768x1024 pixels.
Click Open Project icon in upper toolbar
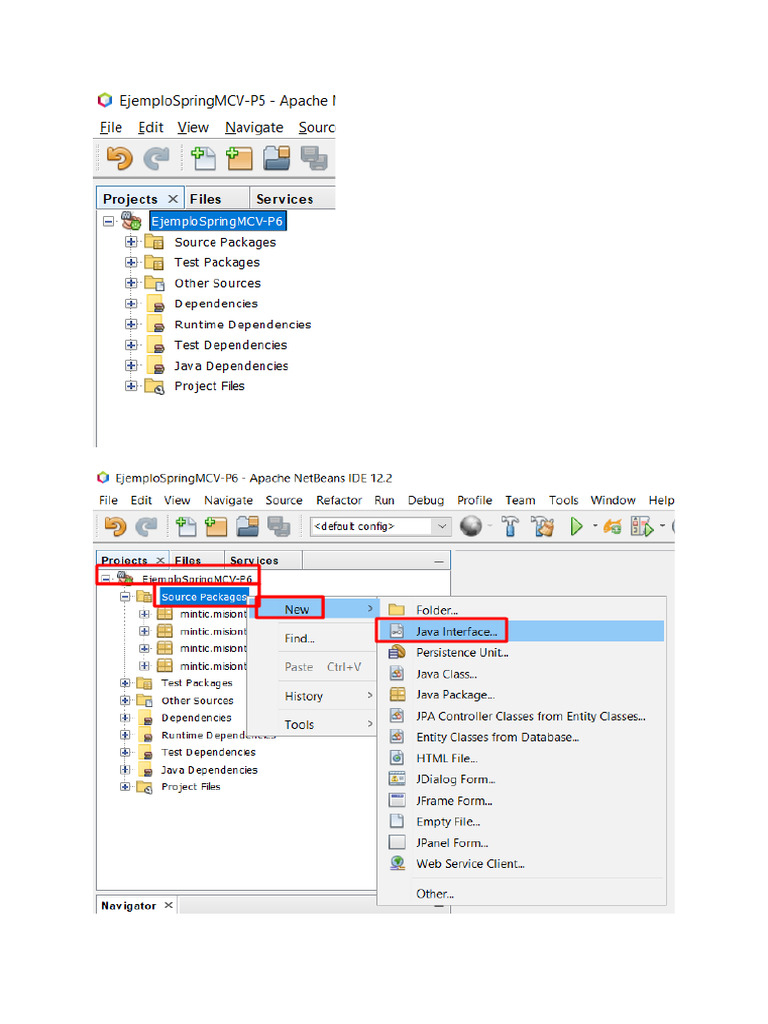pos(277,158)
